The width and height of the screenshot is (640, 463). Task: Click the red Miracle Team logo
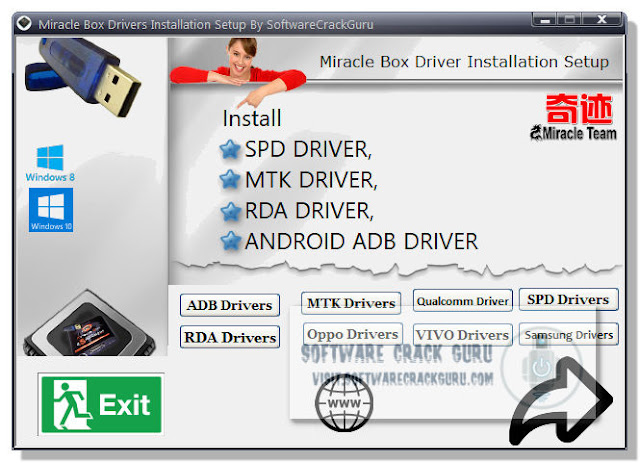point(574,118)
